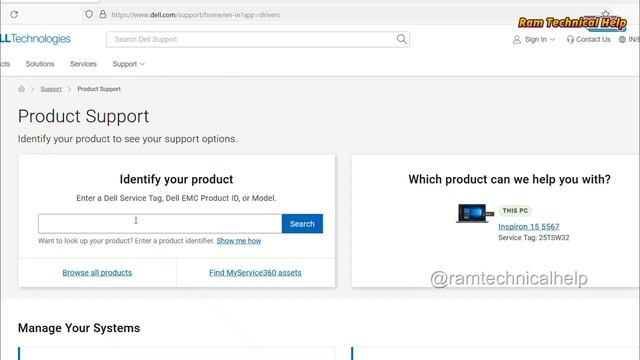Open the Inspiron 15 5567 link

[529, 227]
